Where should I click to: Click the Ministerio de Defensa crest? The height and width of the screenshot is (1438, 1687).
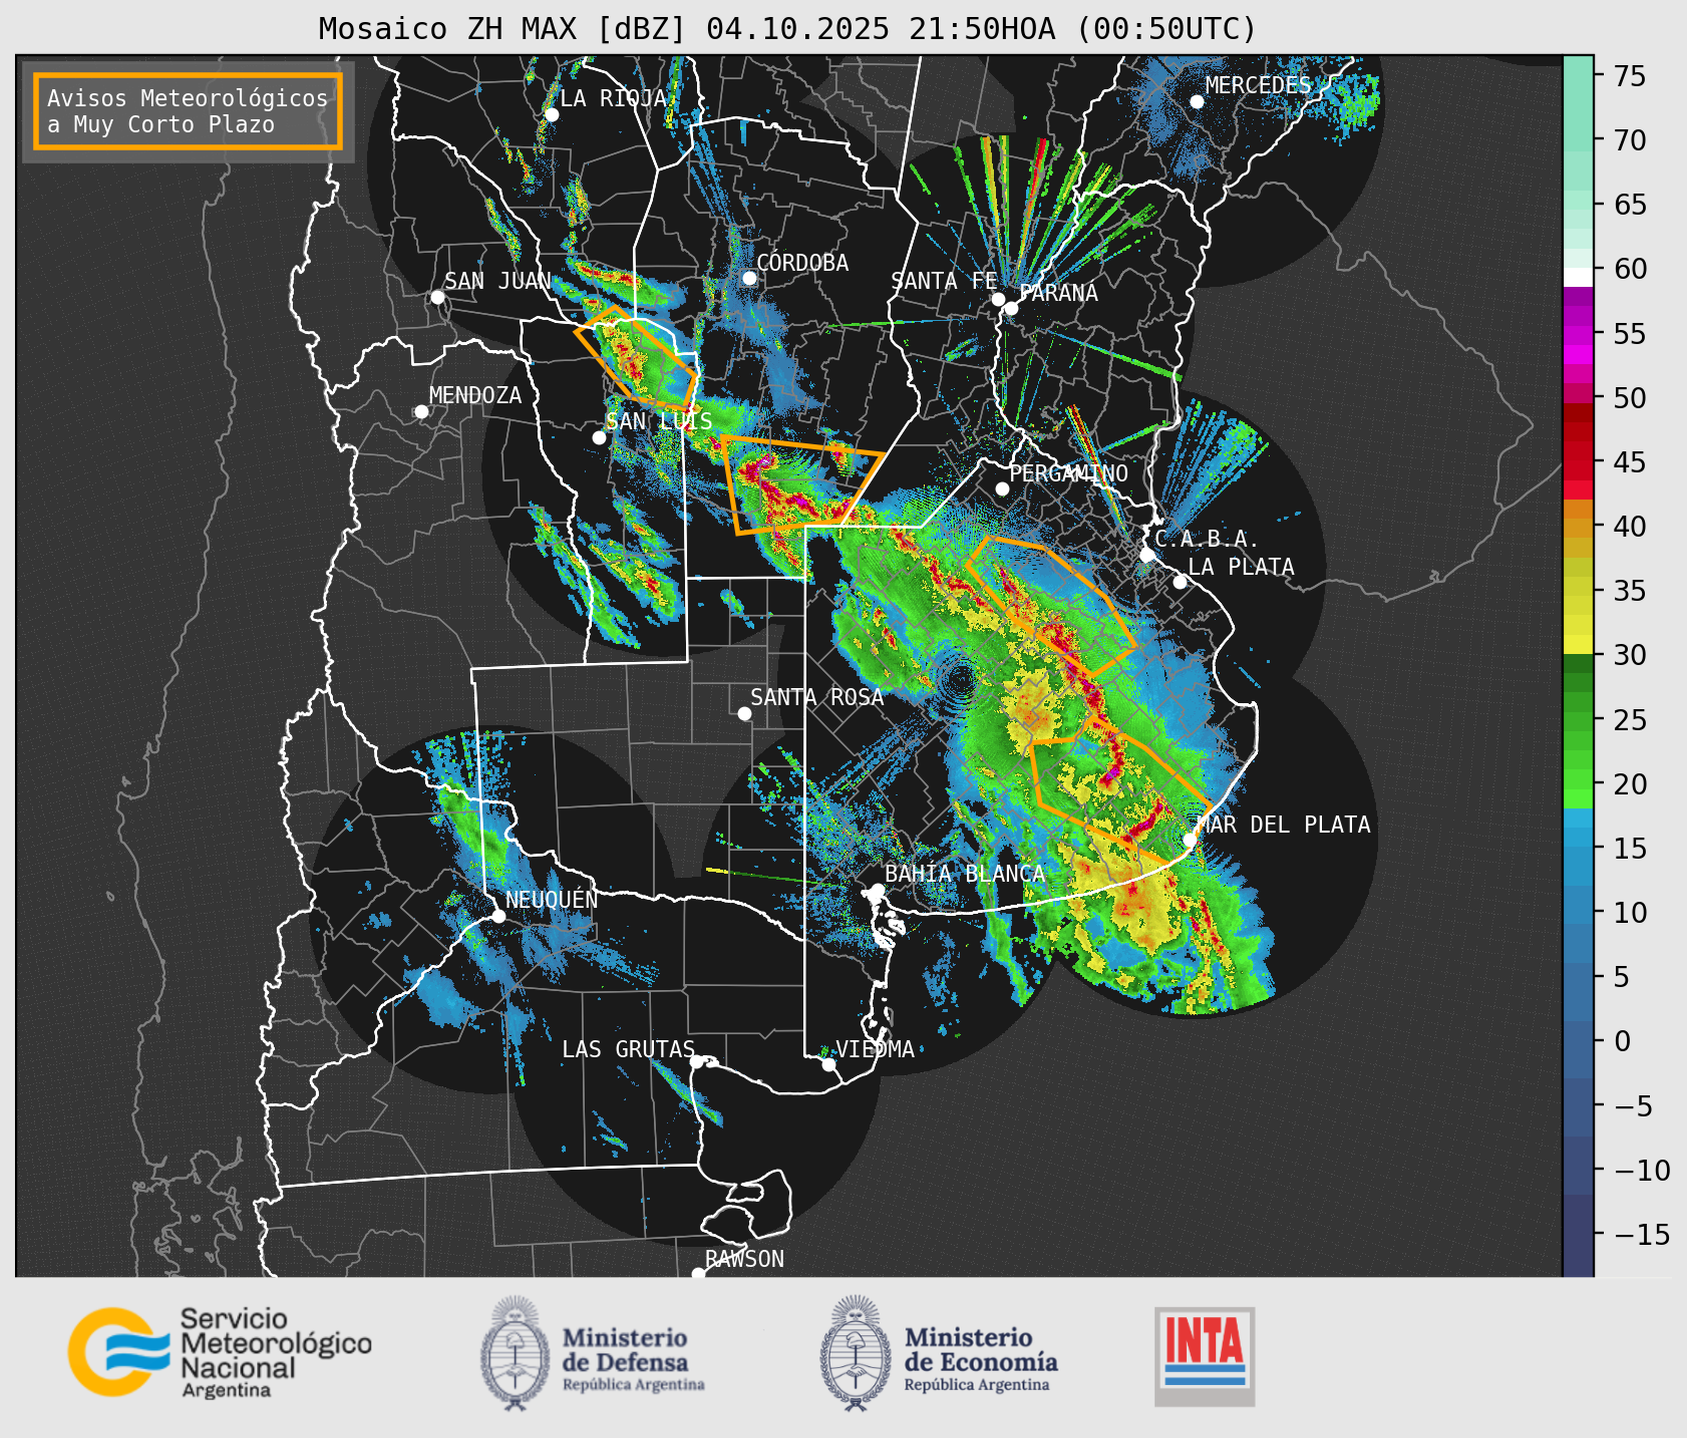pyautogui.click(x=515, y=1353)
